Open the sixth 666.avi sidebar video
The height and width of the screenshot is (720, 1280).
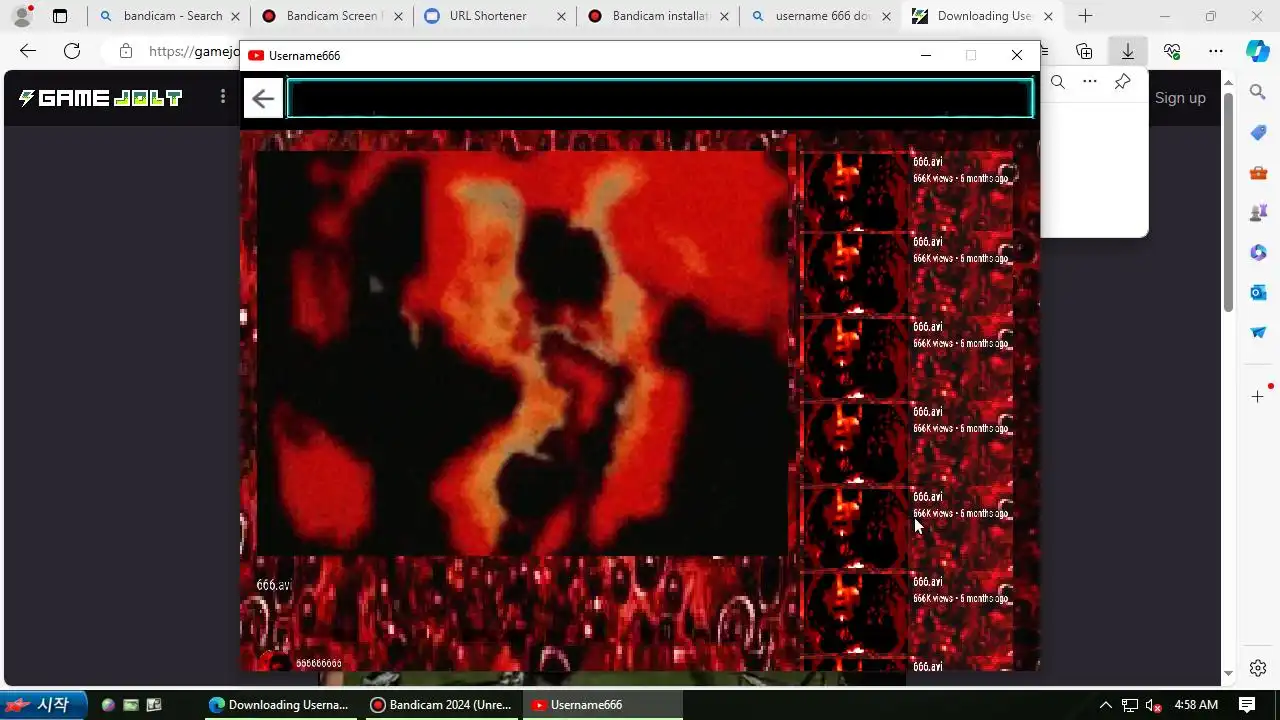[908, 613]
